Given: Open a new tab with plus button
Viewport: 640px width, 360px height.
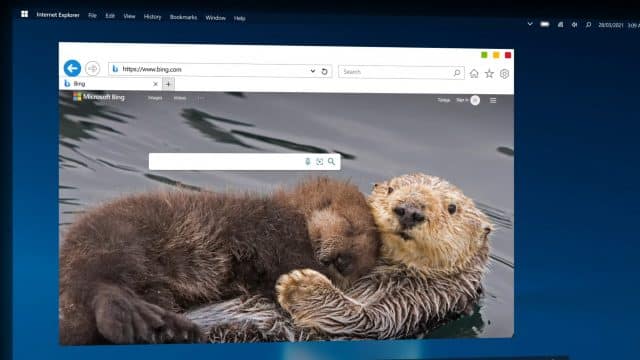Looking at the screenshot, I should coord(168,84).
